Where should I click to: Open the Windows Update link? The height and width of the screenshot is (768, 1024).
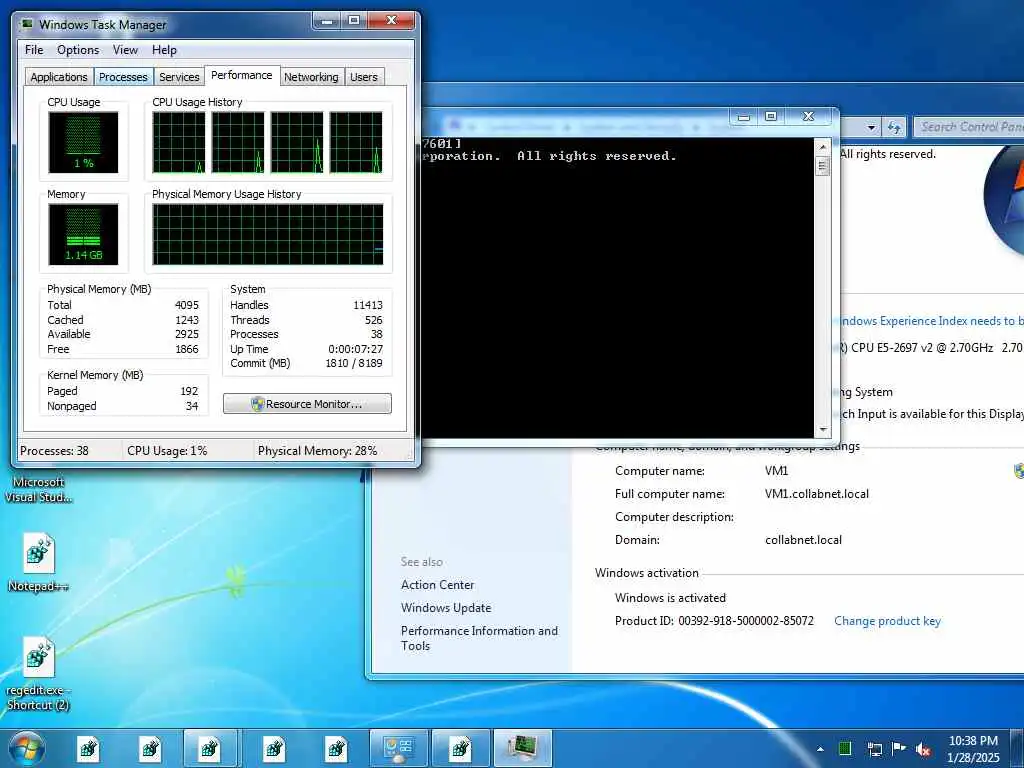(x=446, y=607)
